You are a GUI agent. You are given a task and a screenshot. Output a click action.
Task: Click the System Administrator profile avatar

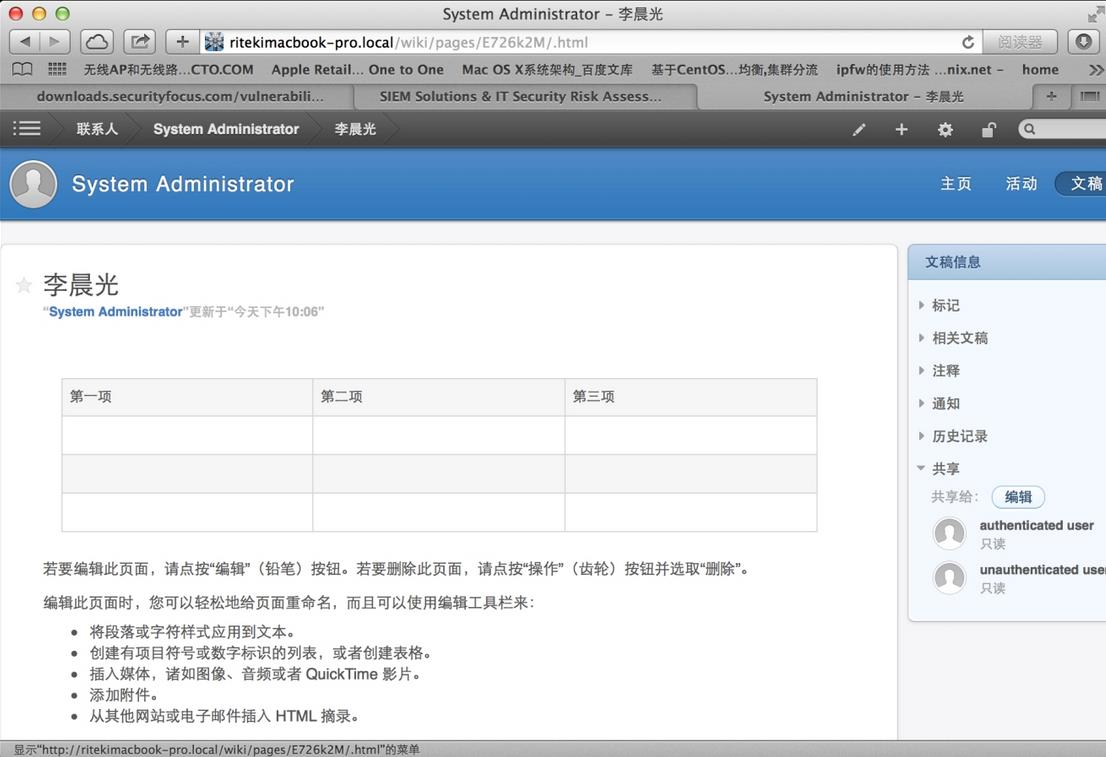(33, 184)
